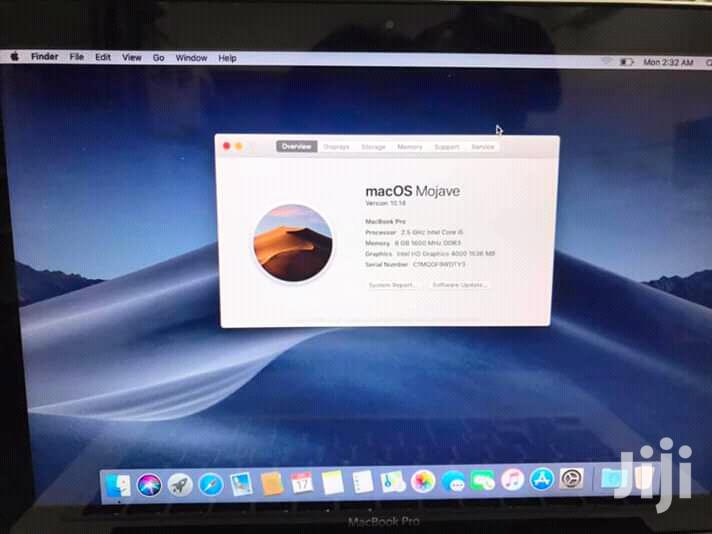Viewport: 712px width, 534px height.
Task: Click the Graphics Intel HD line
Action: click(430, 254)
